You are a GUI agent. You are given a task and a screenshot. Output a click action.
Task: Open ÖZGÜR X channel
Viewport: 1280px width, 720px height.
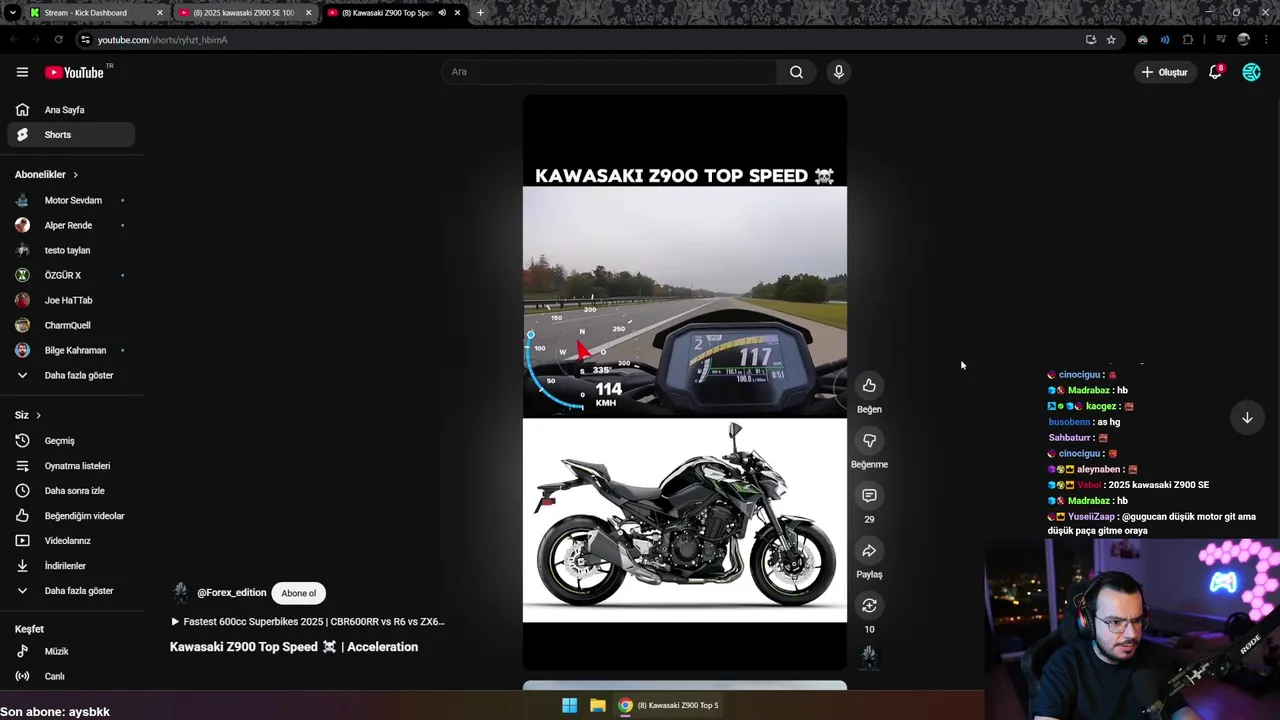coord(71,275)
